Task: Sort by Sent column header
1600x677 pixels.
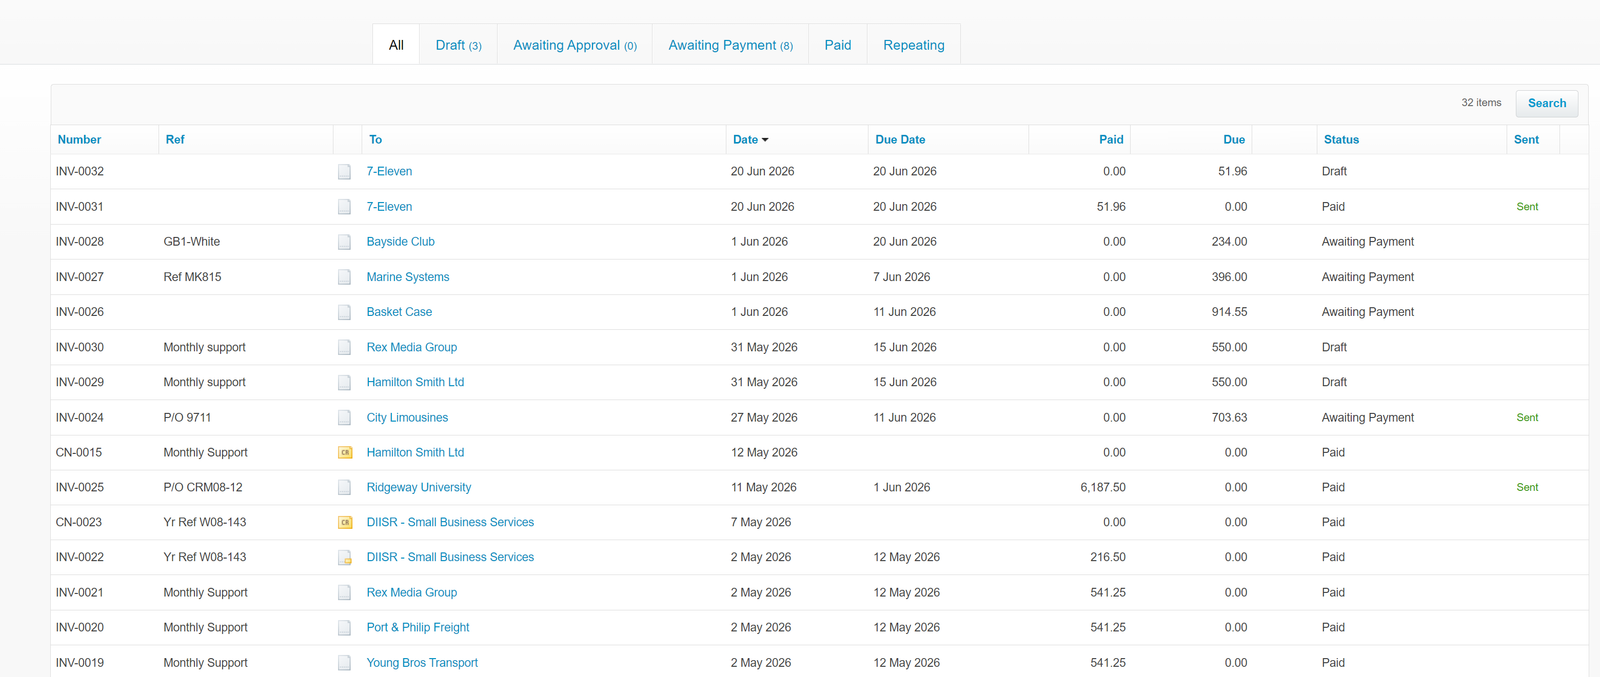Action: [x=1526, y=140]
